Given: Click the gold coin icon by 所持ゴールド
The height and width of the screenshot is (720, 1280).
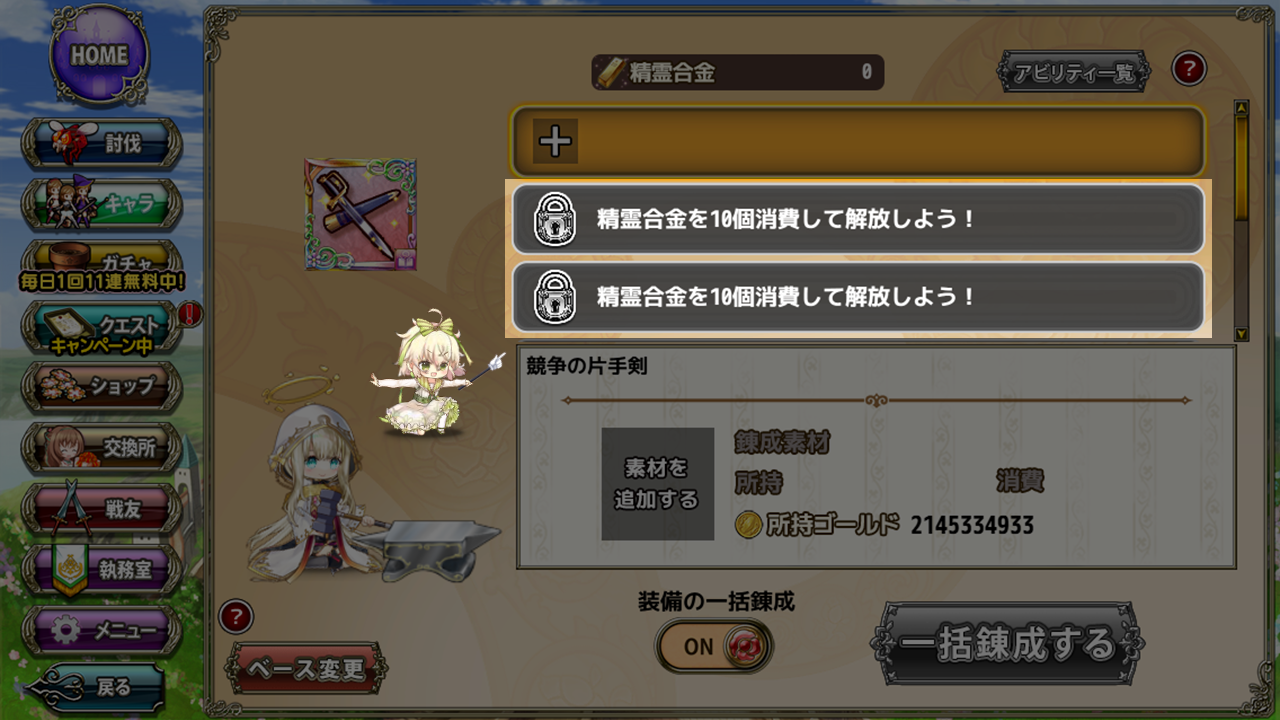Looking at the screenshot, I should click(x=748, y=524).
